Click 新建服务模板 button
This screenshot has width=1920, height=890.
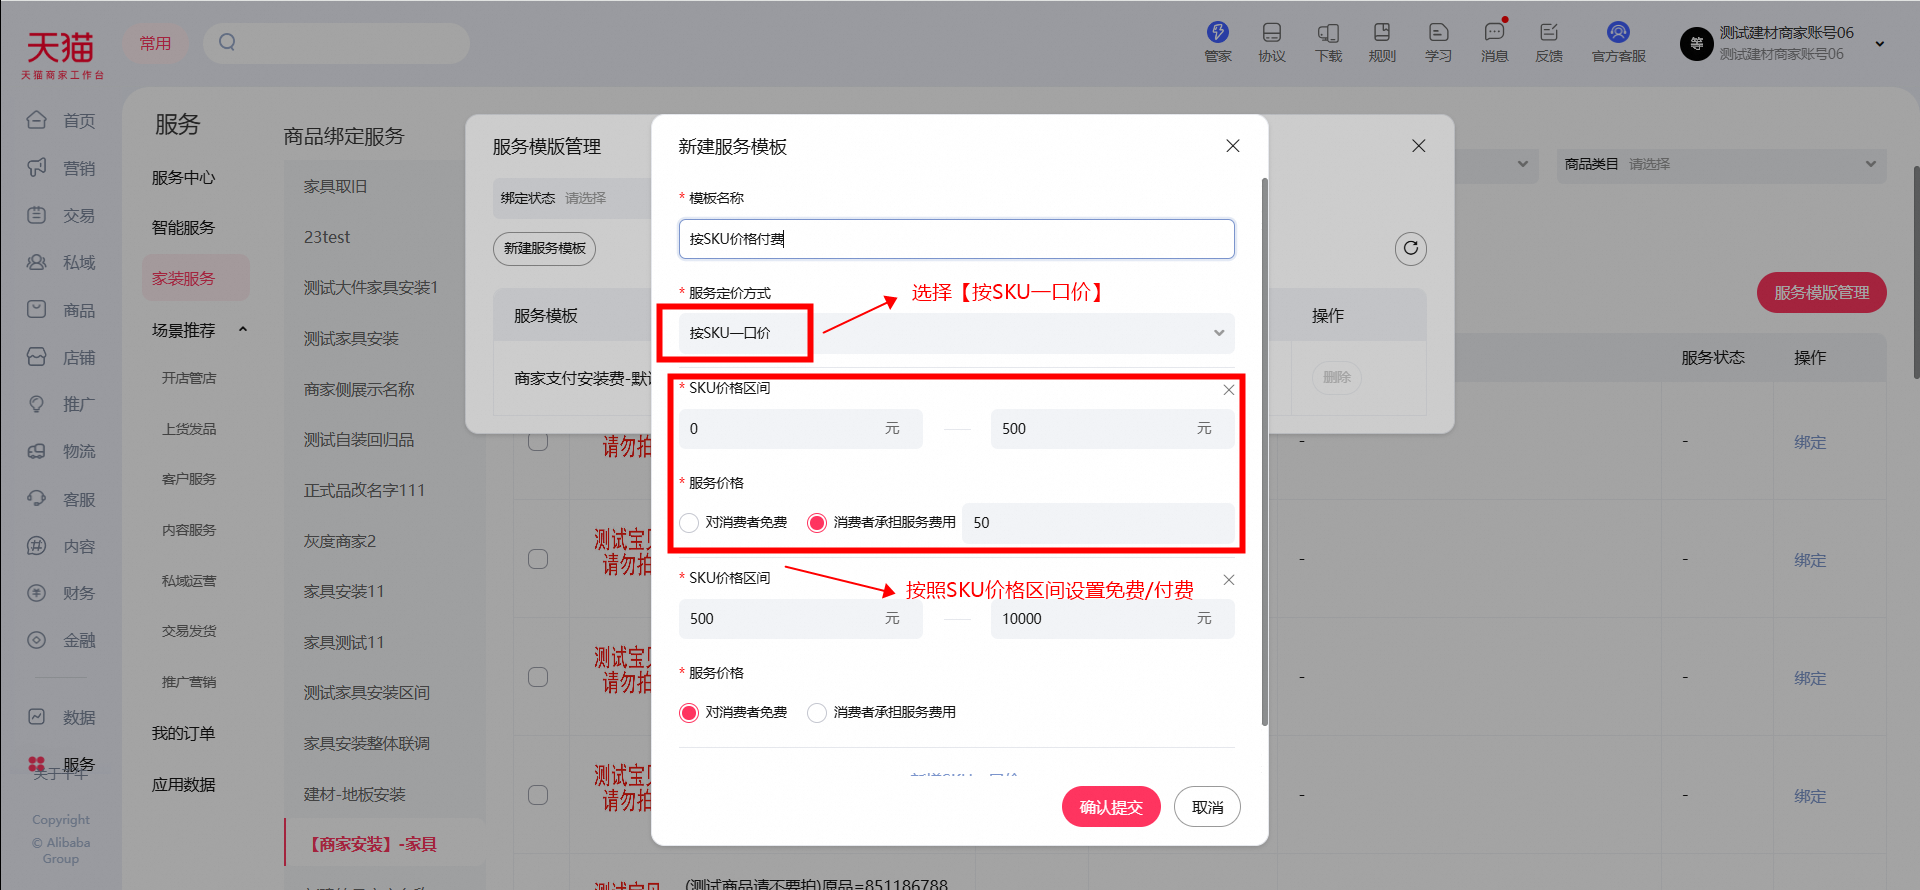pyautogui.click(x=544, y=248)
